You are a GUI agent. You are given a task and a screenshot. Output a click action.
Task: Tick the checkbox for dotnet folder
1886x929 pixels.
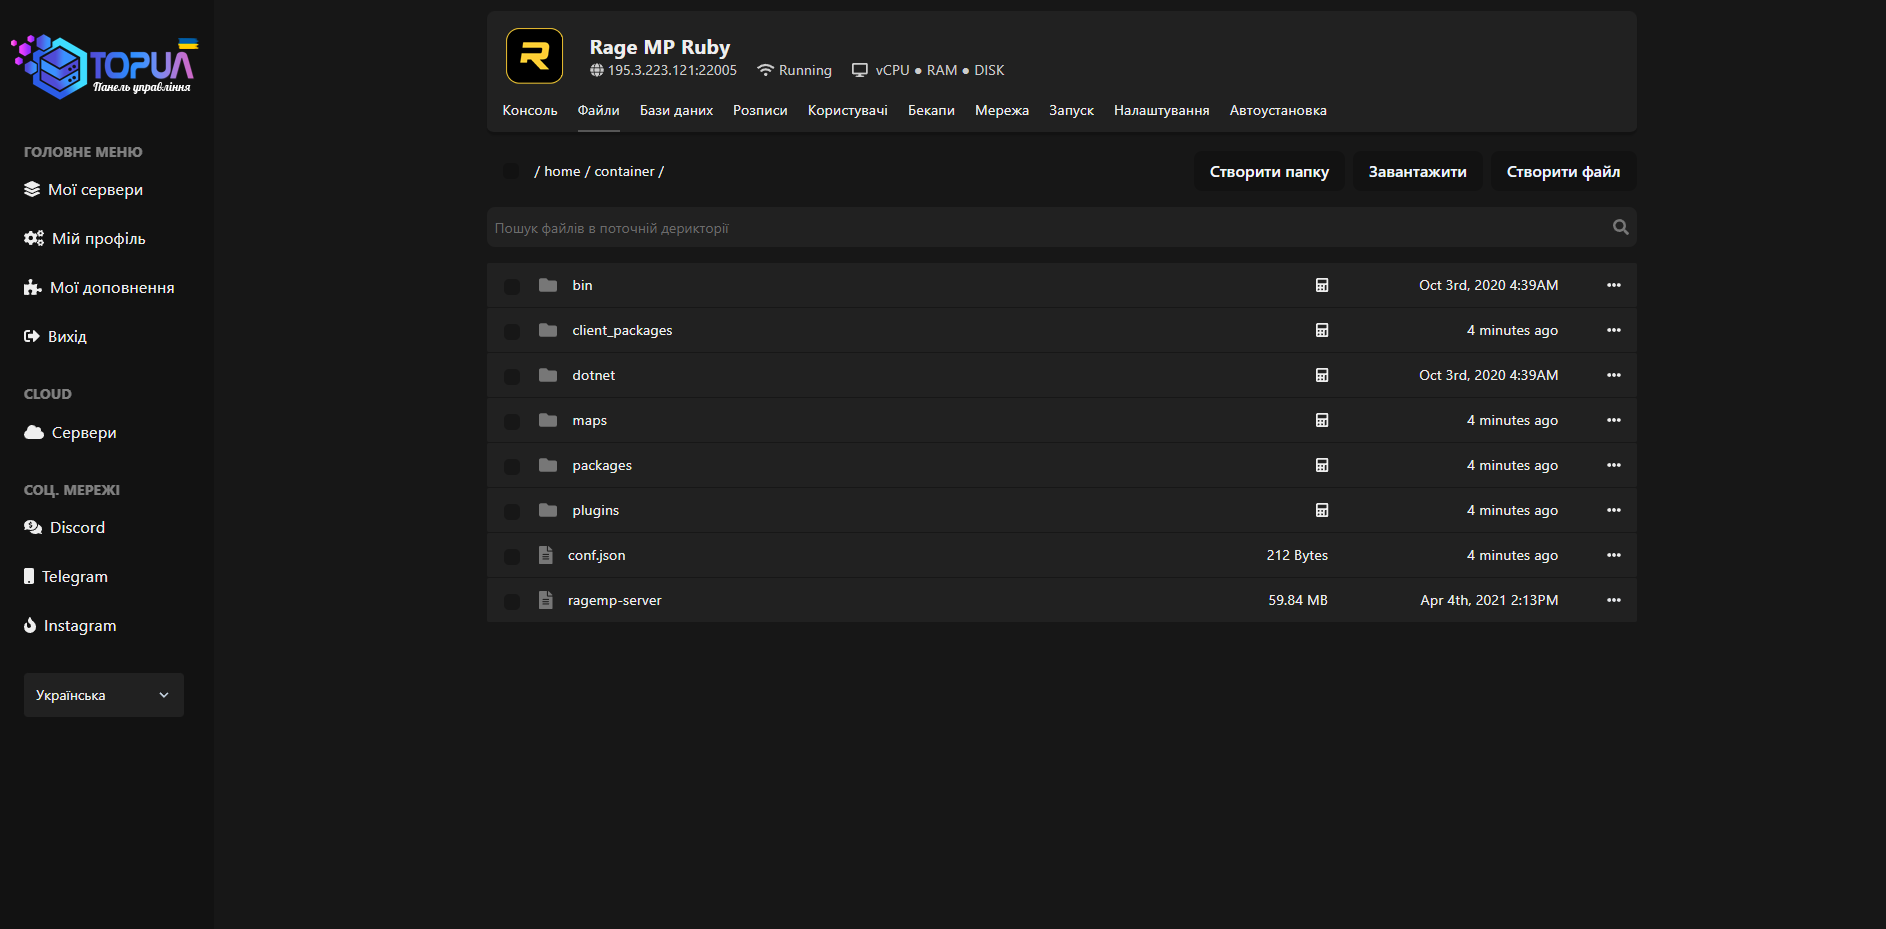pyautogui.click(x=512, y=377)
